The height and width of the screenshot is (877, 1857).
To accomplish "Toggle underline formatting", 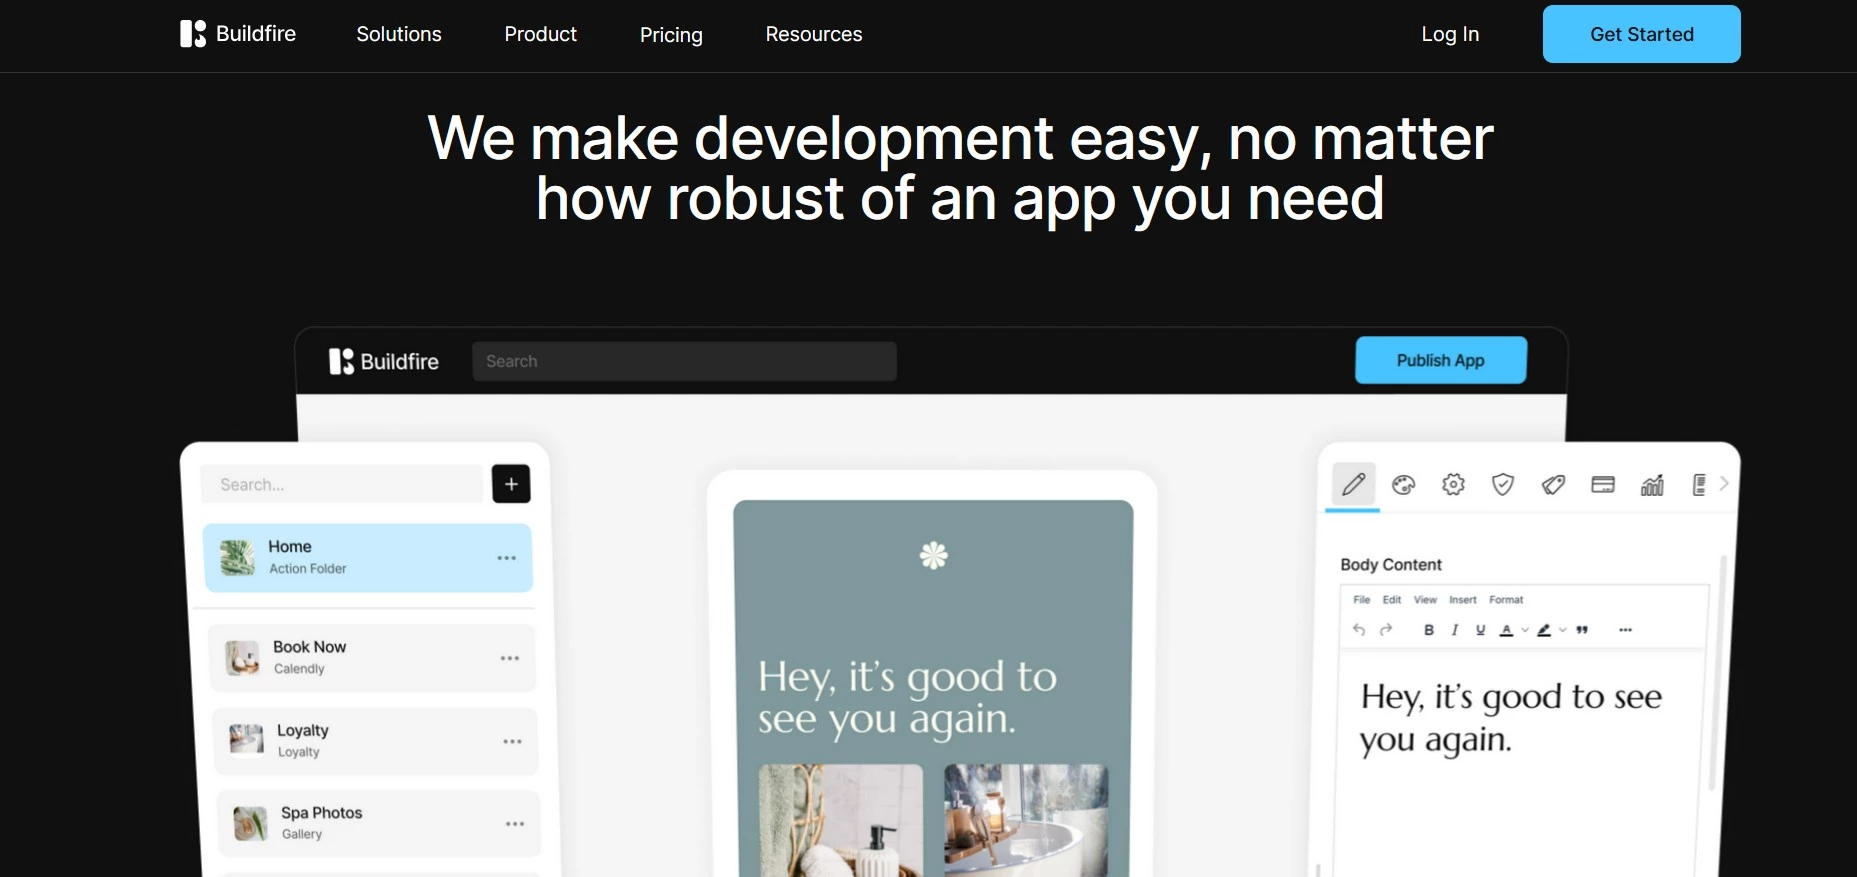I will point(1481,630).
